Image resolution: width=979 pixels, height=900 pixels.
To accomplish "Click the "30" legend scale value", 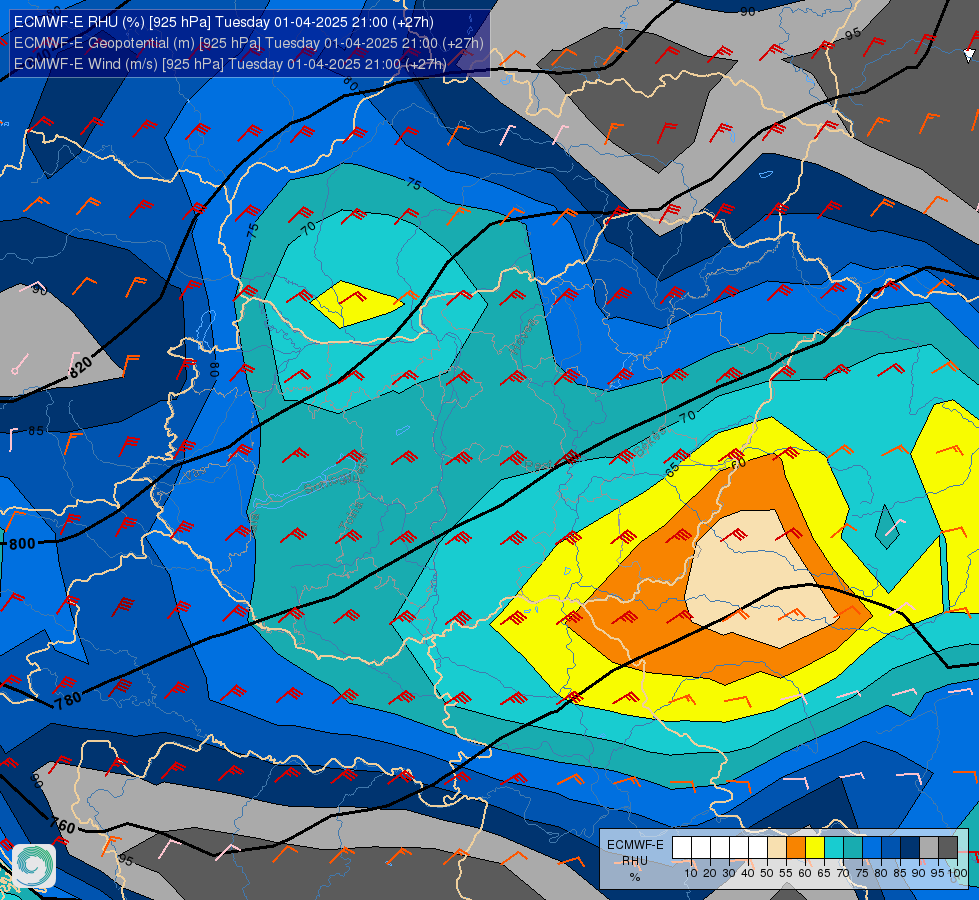I will click(729, 873).
